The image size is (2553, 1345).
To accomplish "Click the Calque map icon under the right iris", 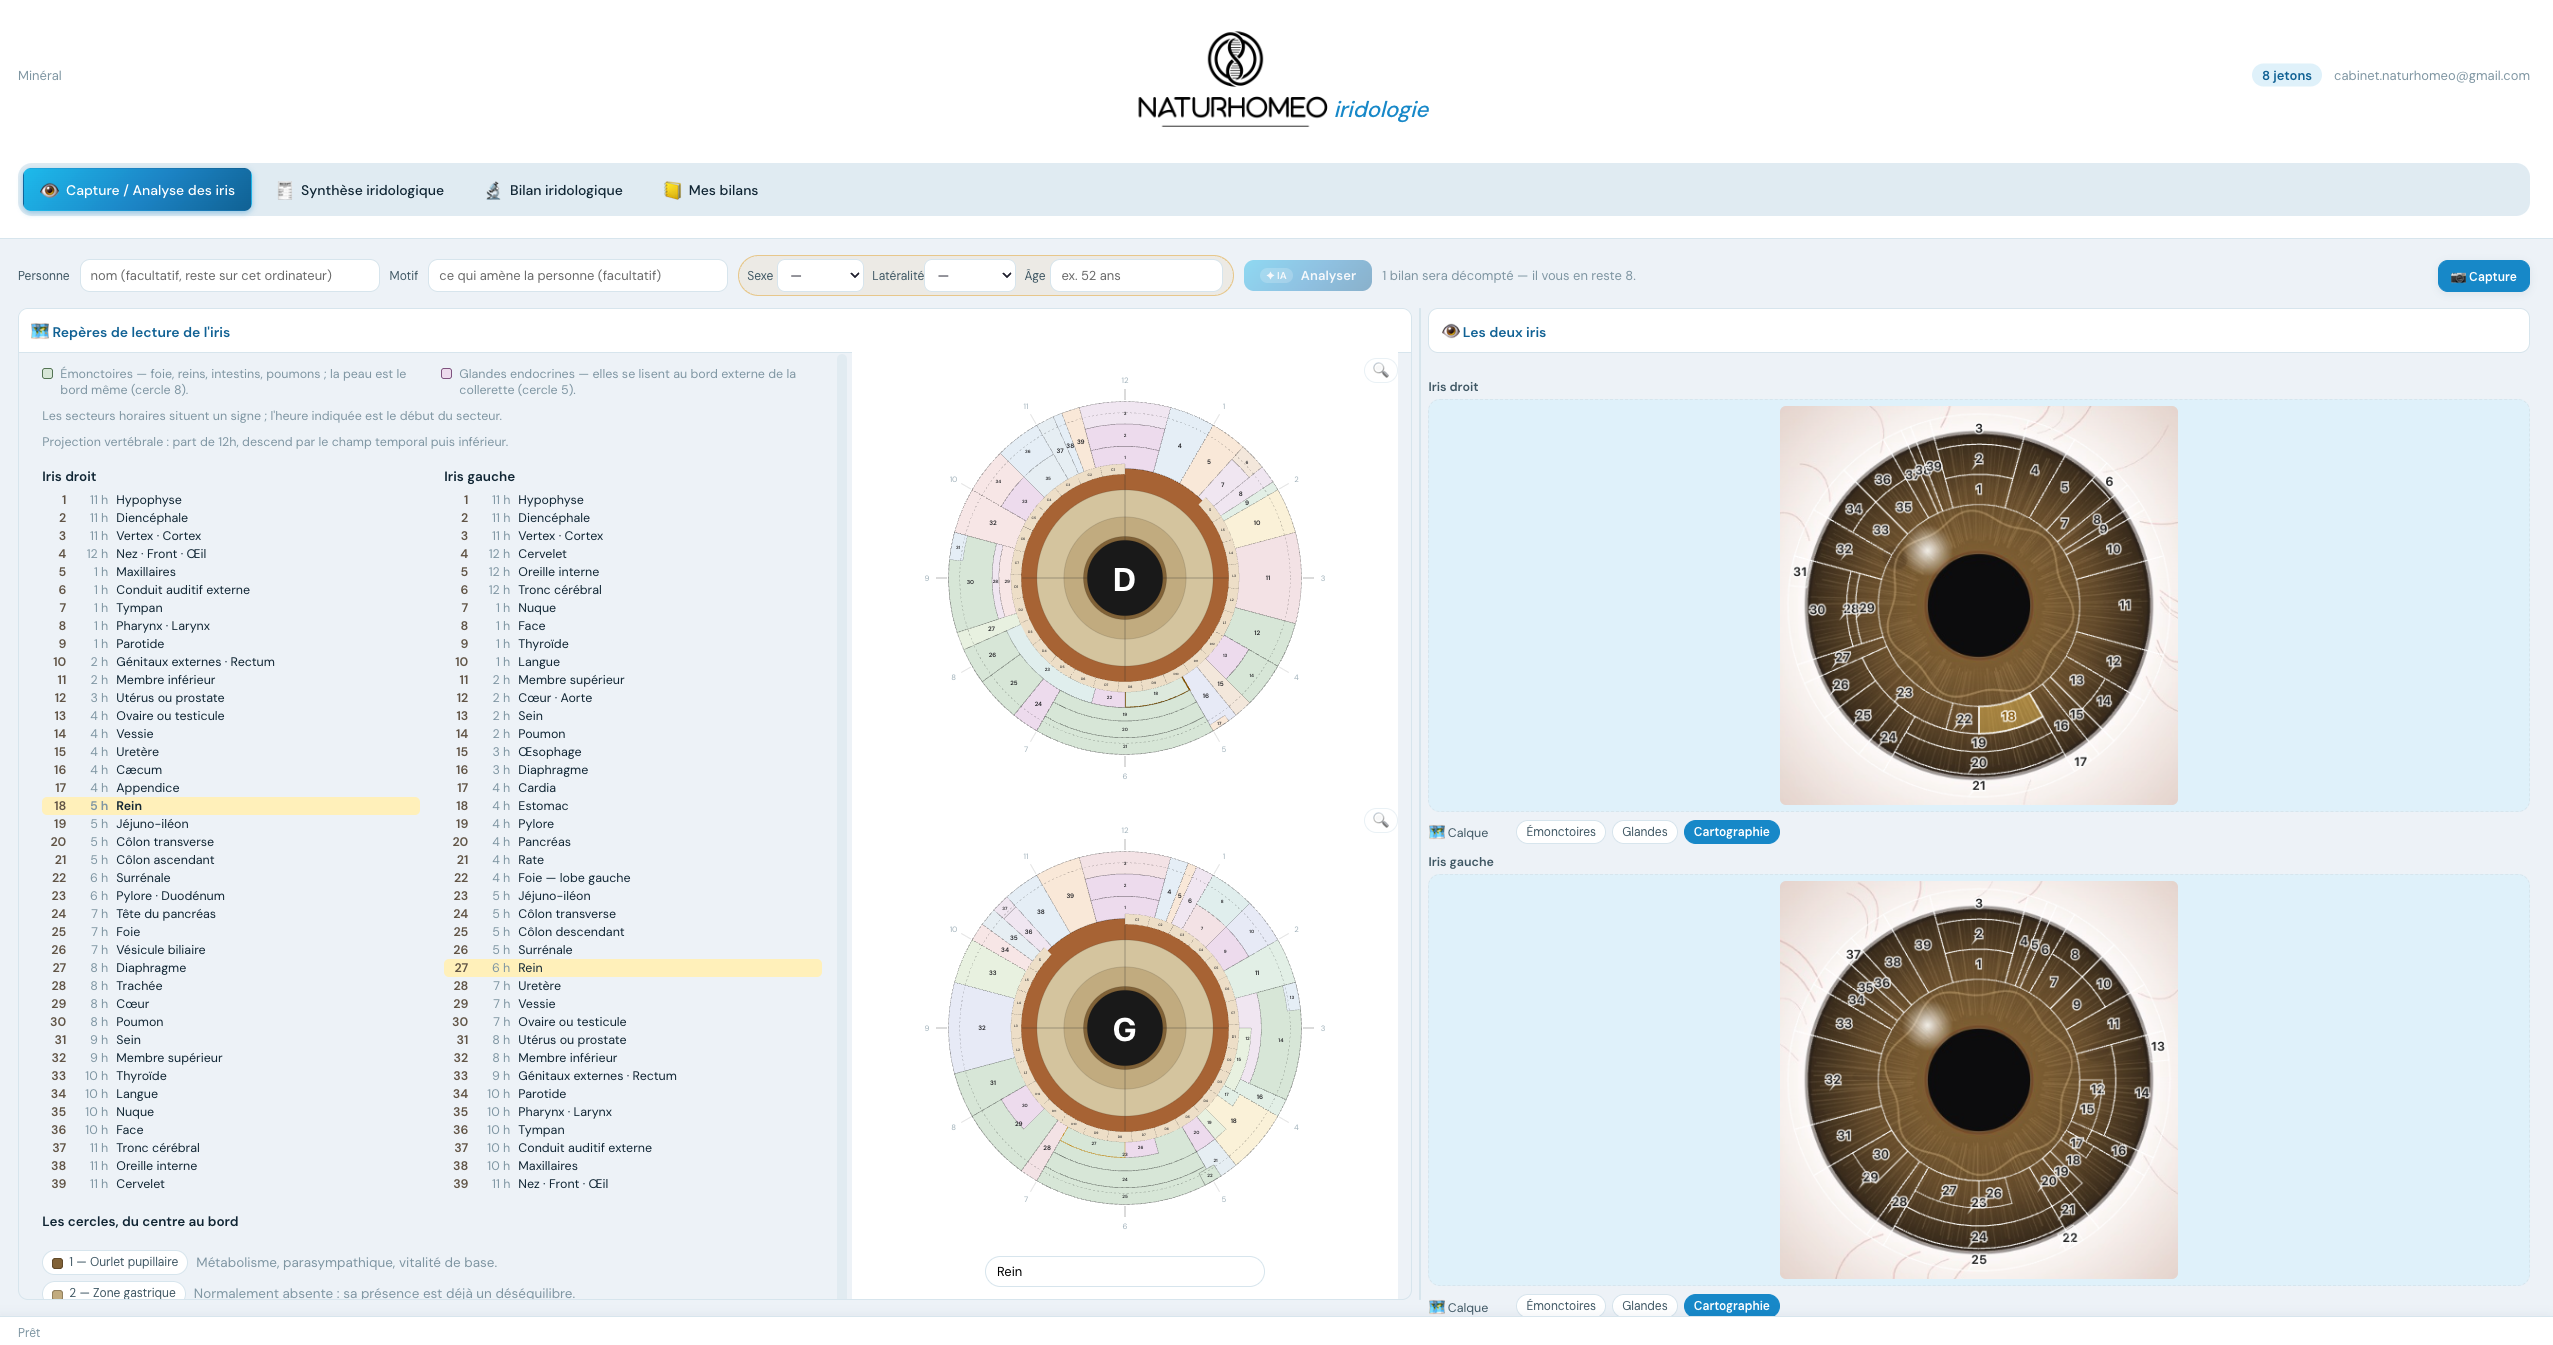I will (1437, 832).
